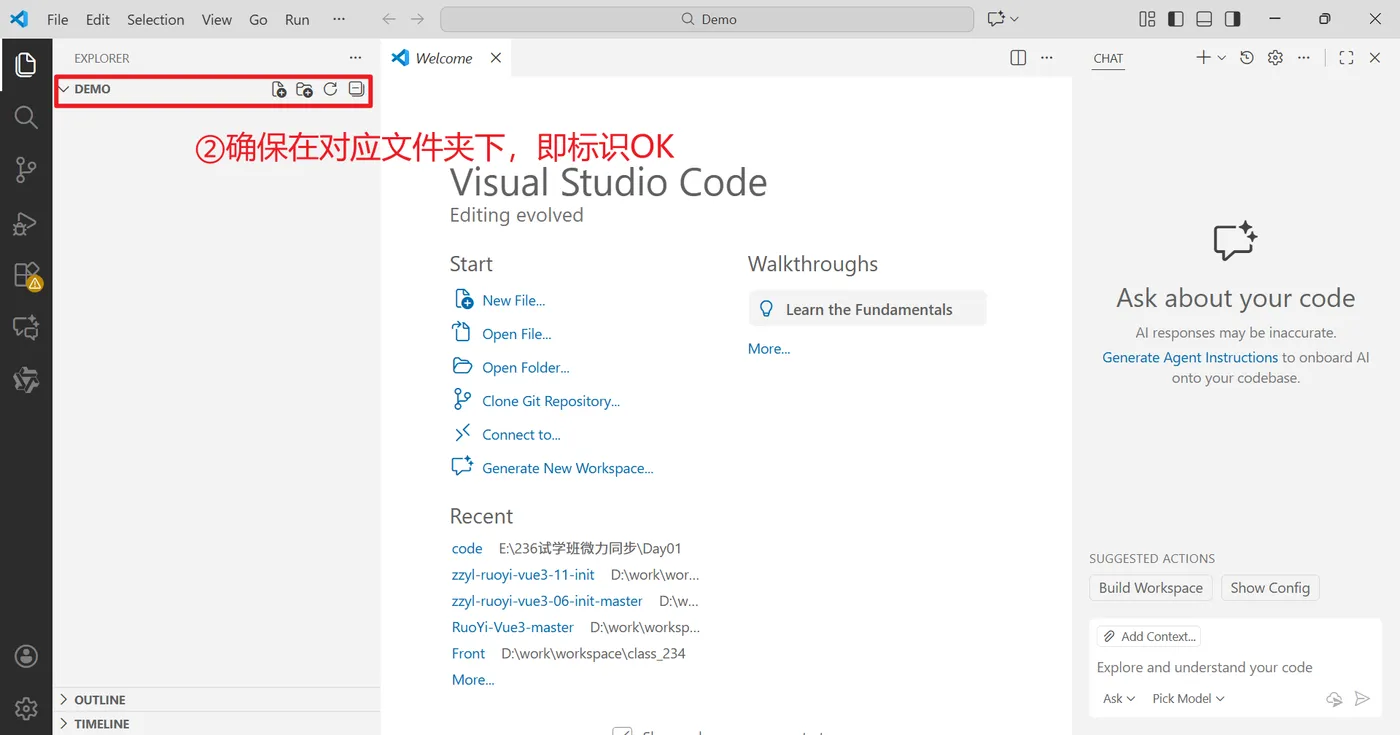This screenshot has width=1400, height=735.
Task: Open the dropdown arrow beside new chat plus
Action: coord(1222,58)
